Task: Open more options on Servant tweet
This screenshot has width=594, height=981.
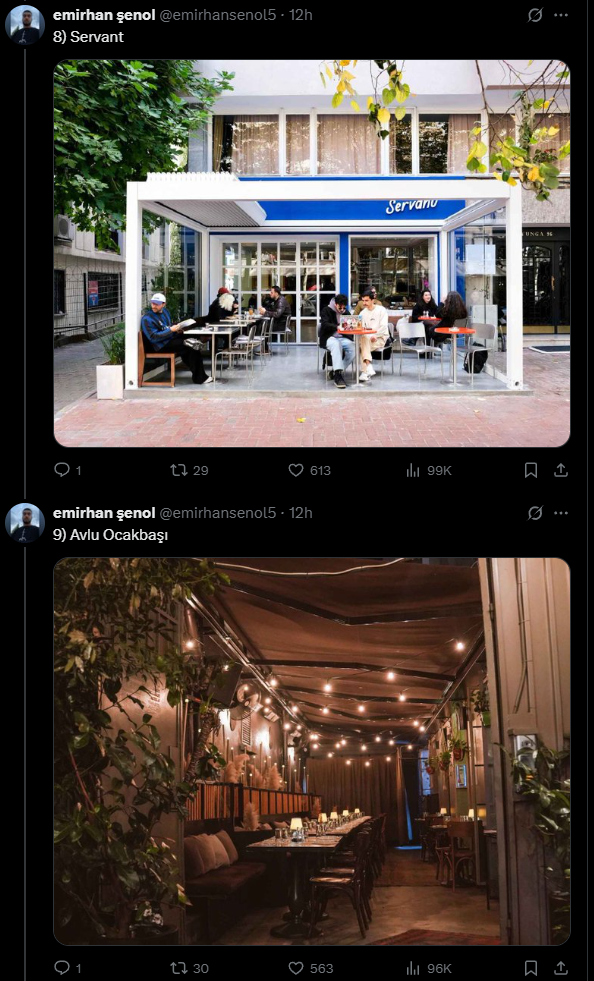Action: 561,15
